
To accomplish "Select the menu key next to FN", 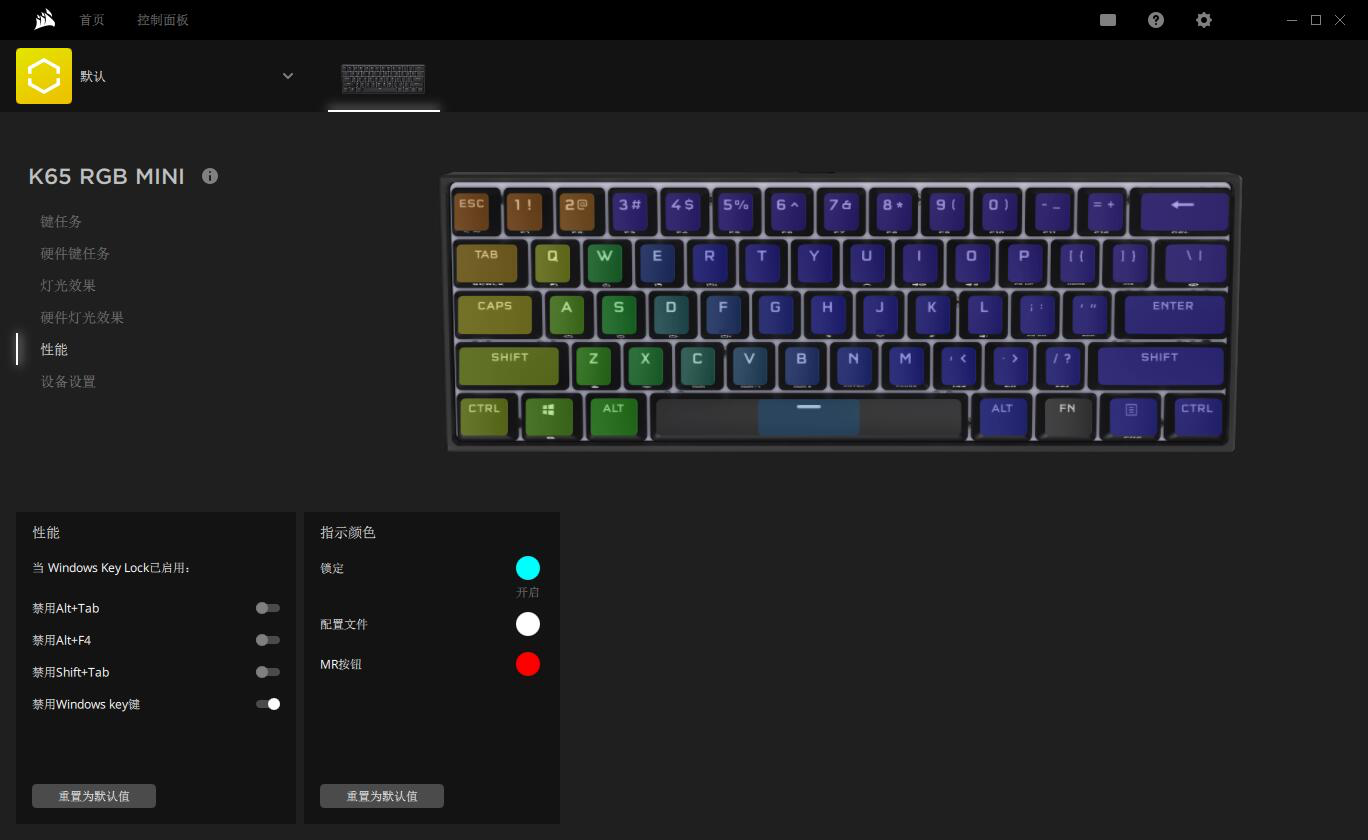I will (1131, 415).
